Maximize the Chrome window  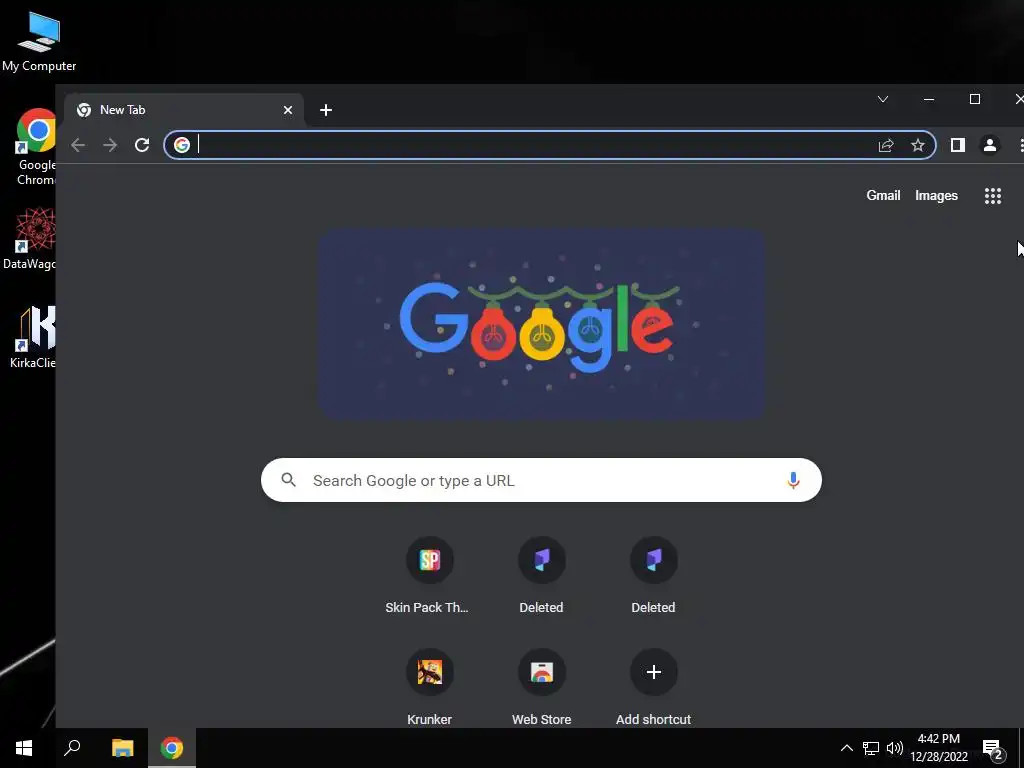click(x=974, y=99)
